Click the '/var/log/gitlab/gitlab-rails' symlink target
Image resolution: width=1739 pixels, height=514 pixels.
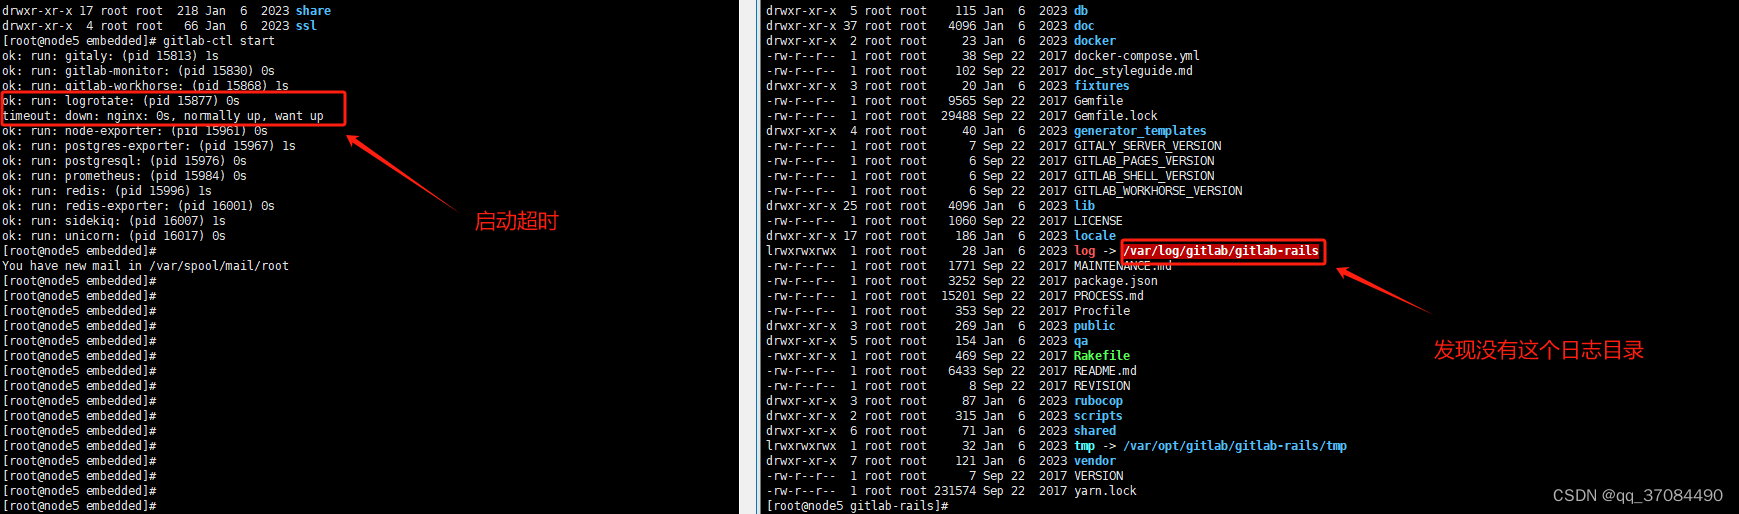[x=1221, y=251]
